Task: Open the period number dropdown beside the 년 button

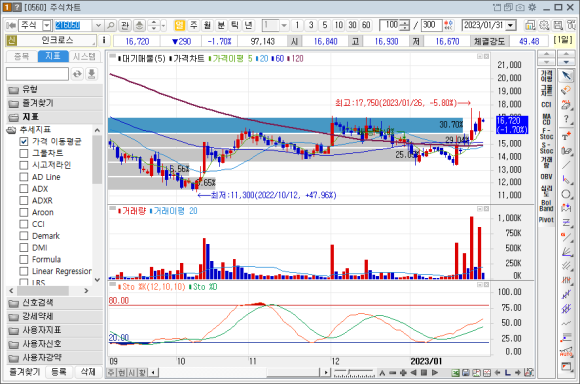Action: (284, 25)
